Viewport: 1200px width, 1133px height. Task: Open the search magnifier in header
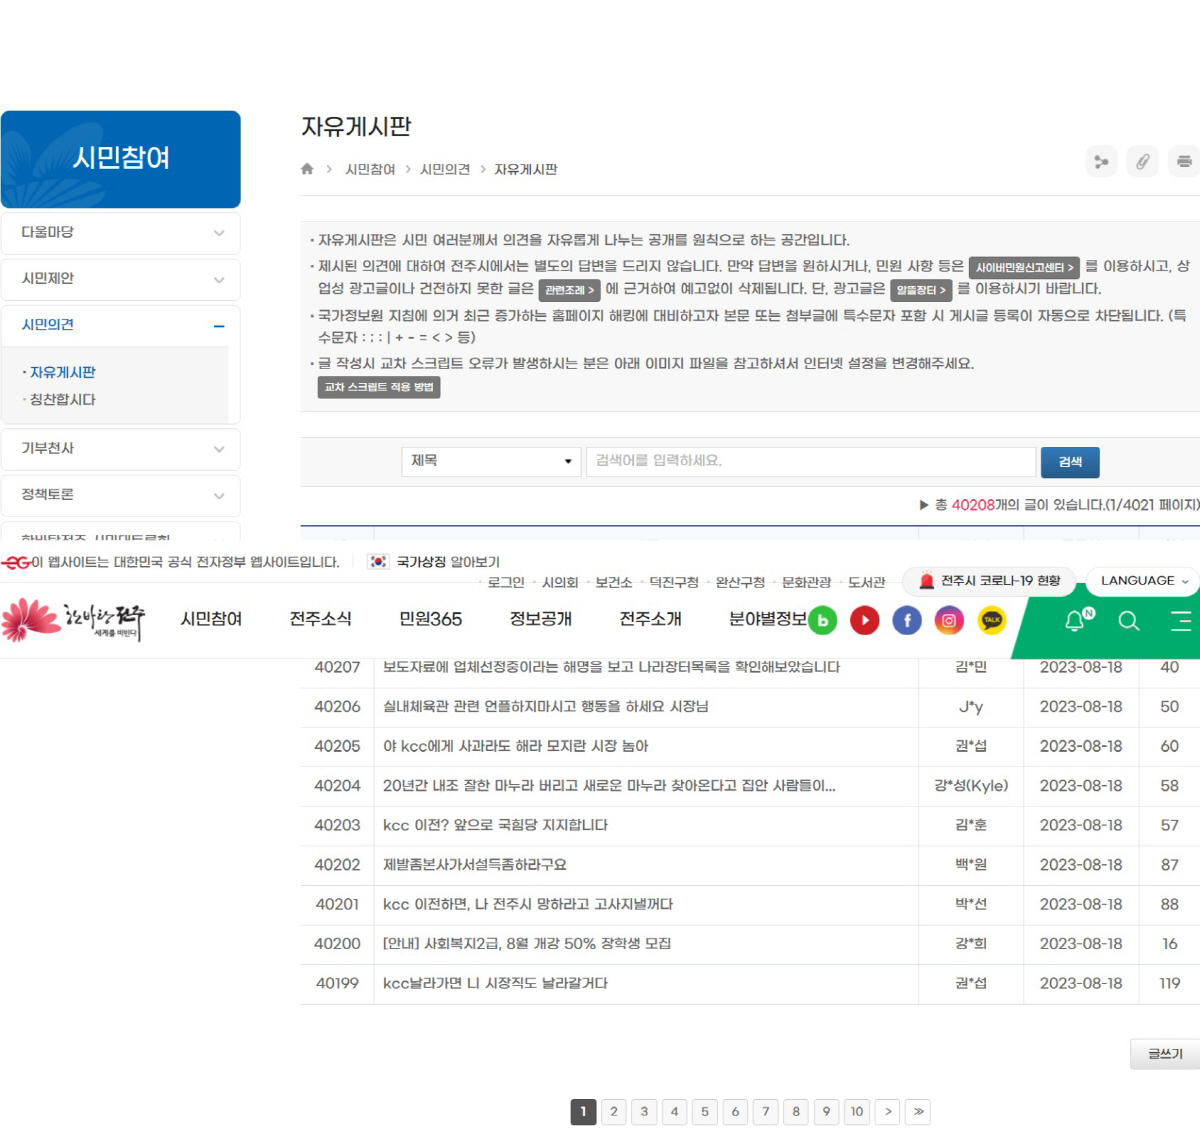click(x=1129, y=621)
